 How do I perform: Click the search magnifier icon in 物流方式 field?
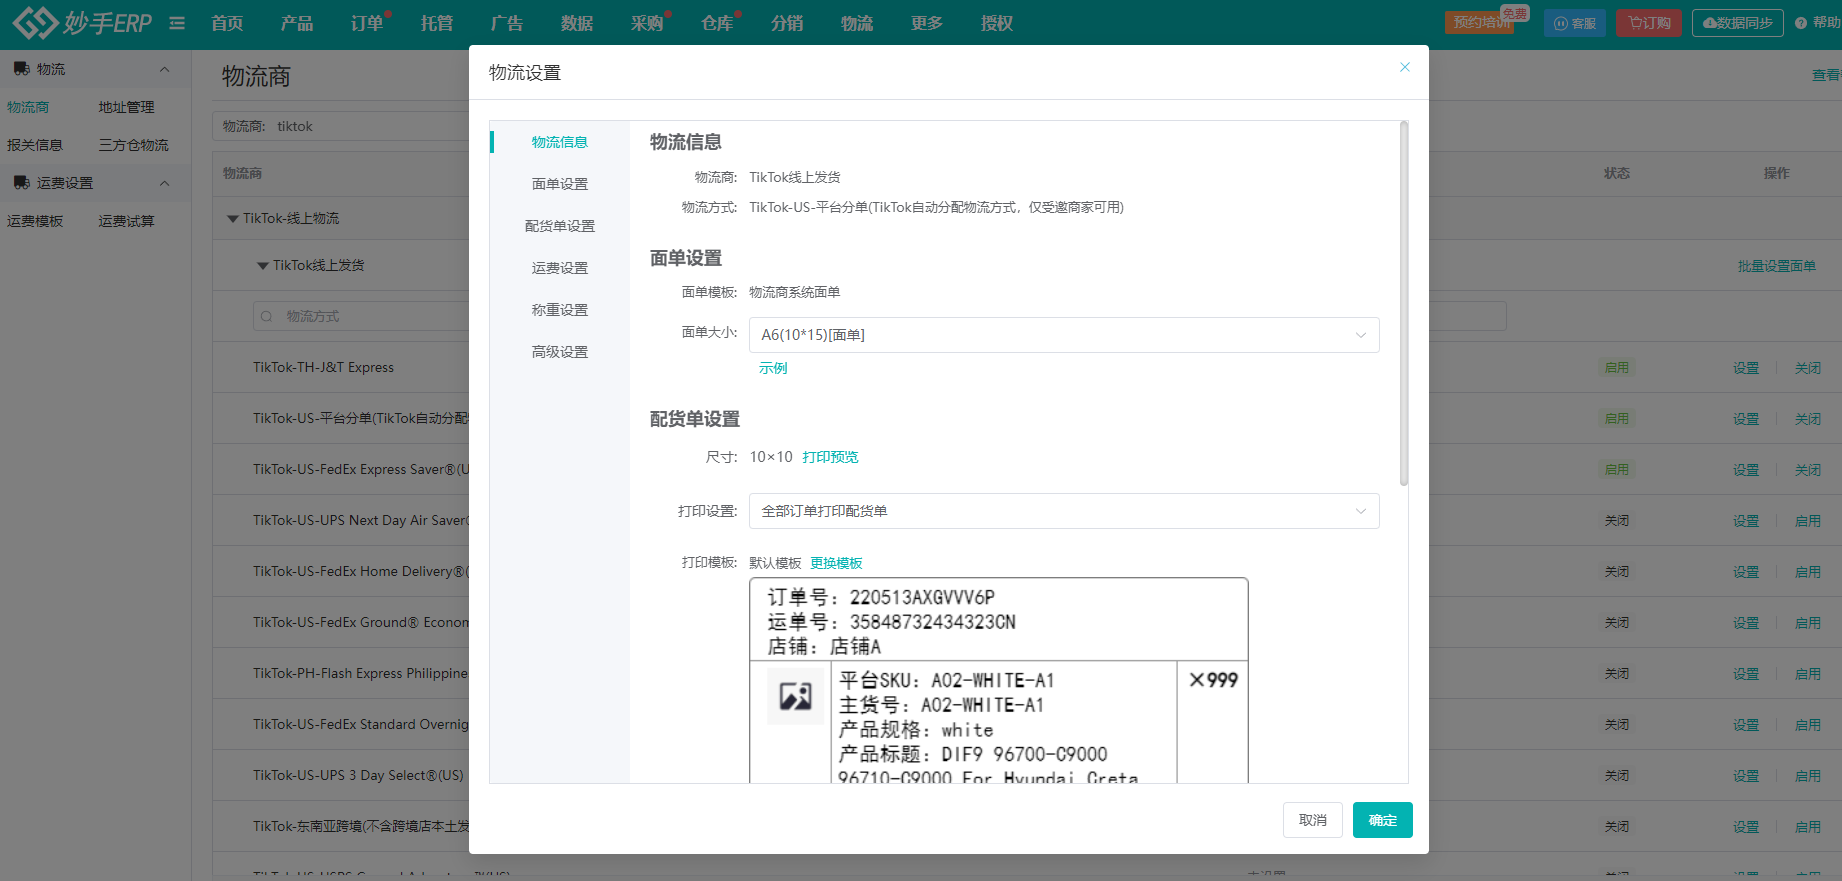coord(266,316)
